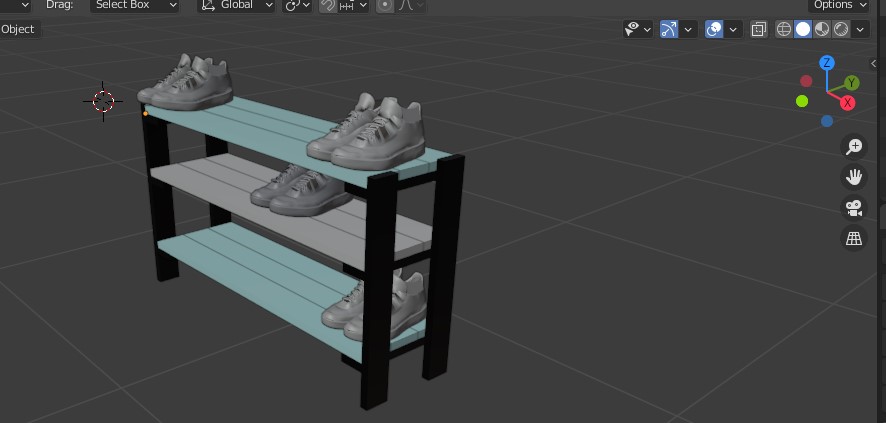The height and width of the screenshot is (423, 886).
Task: Toggle show overlays button
Action: [x=714, y=29]
